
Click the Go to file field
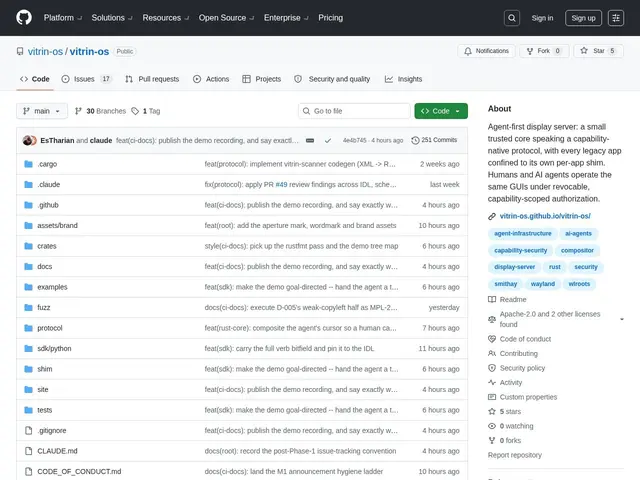coord(354,111)
